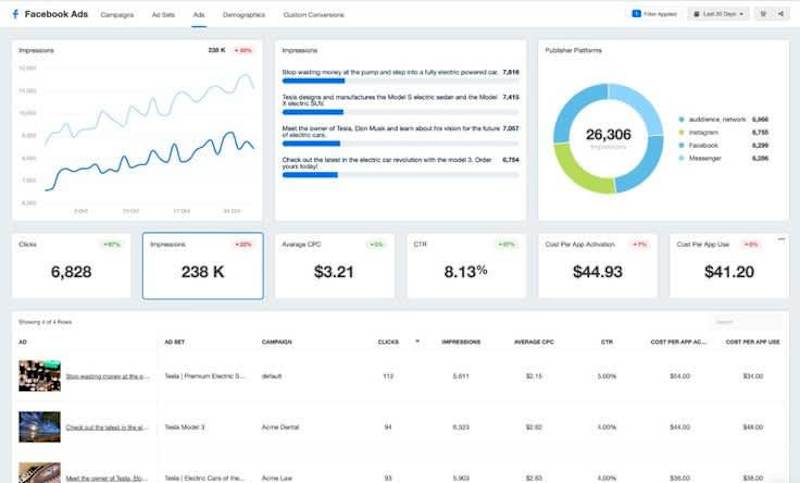
Task: Click the Facebook legend dot
Action: (681, 145)
